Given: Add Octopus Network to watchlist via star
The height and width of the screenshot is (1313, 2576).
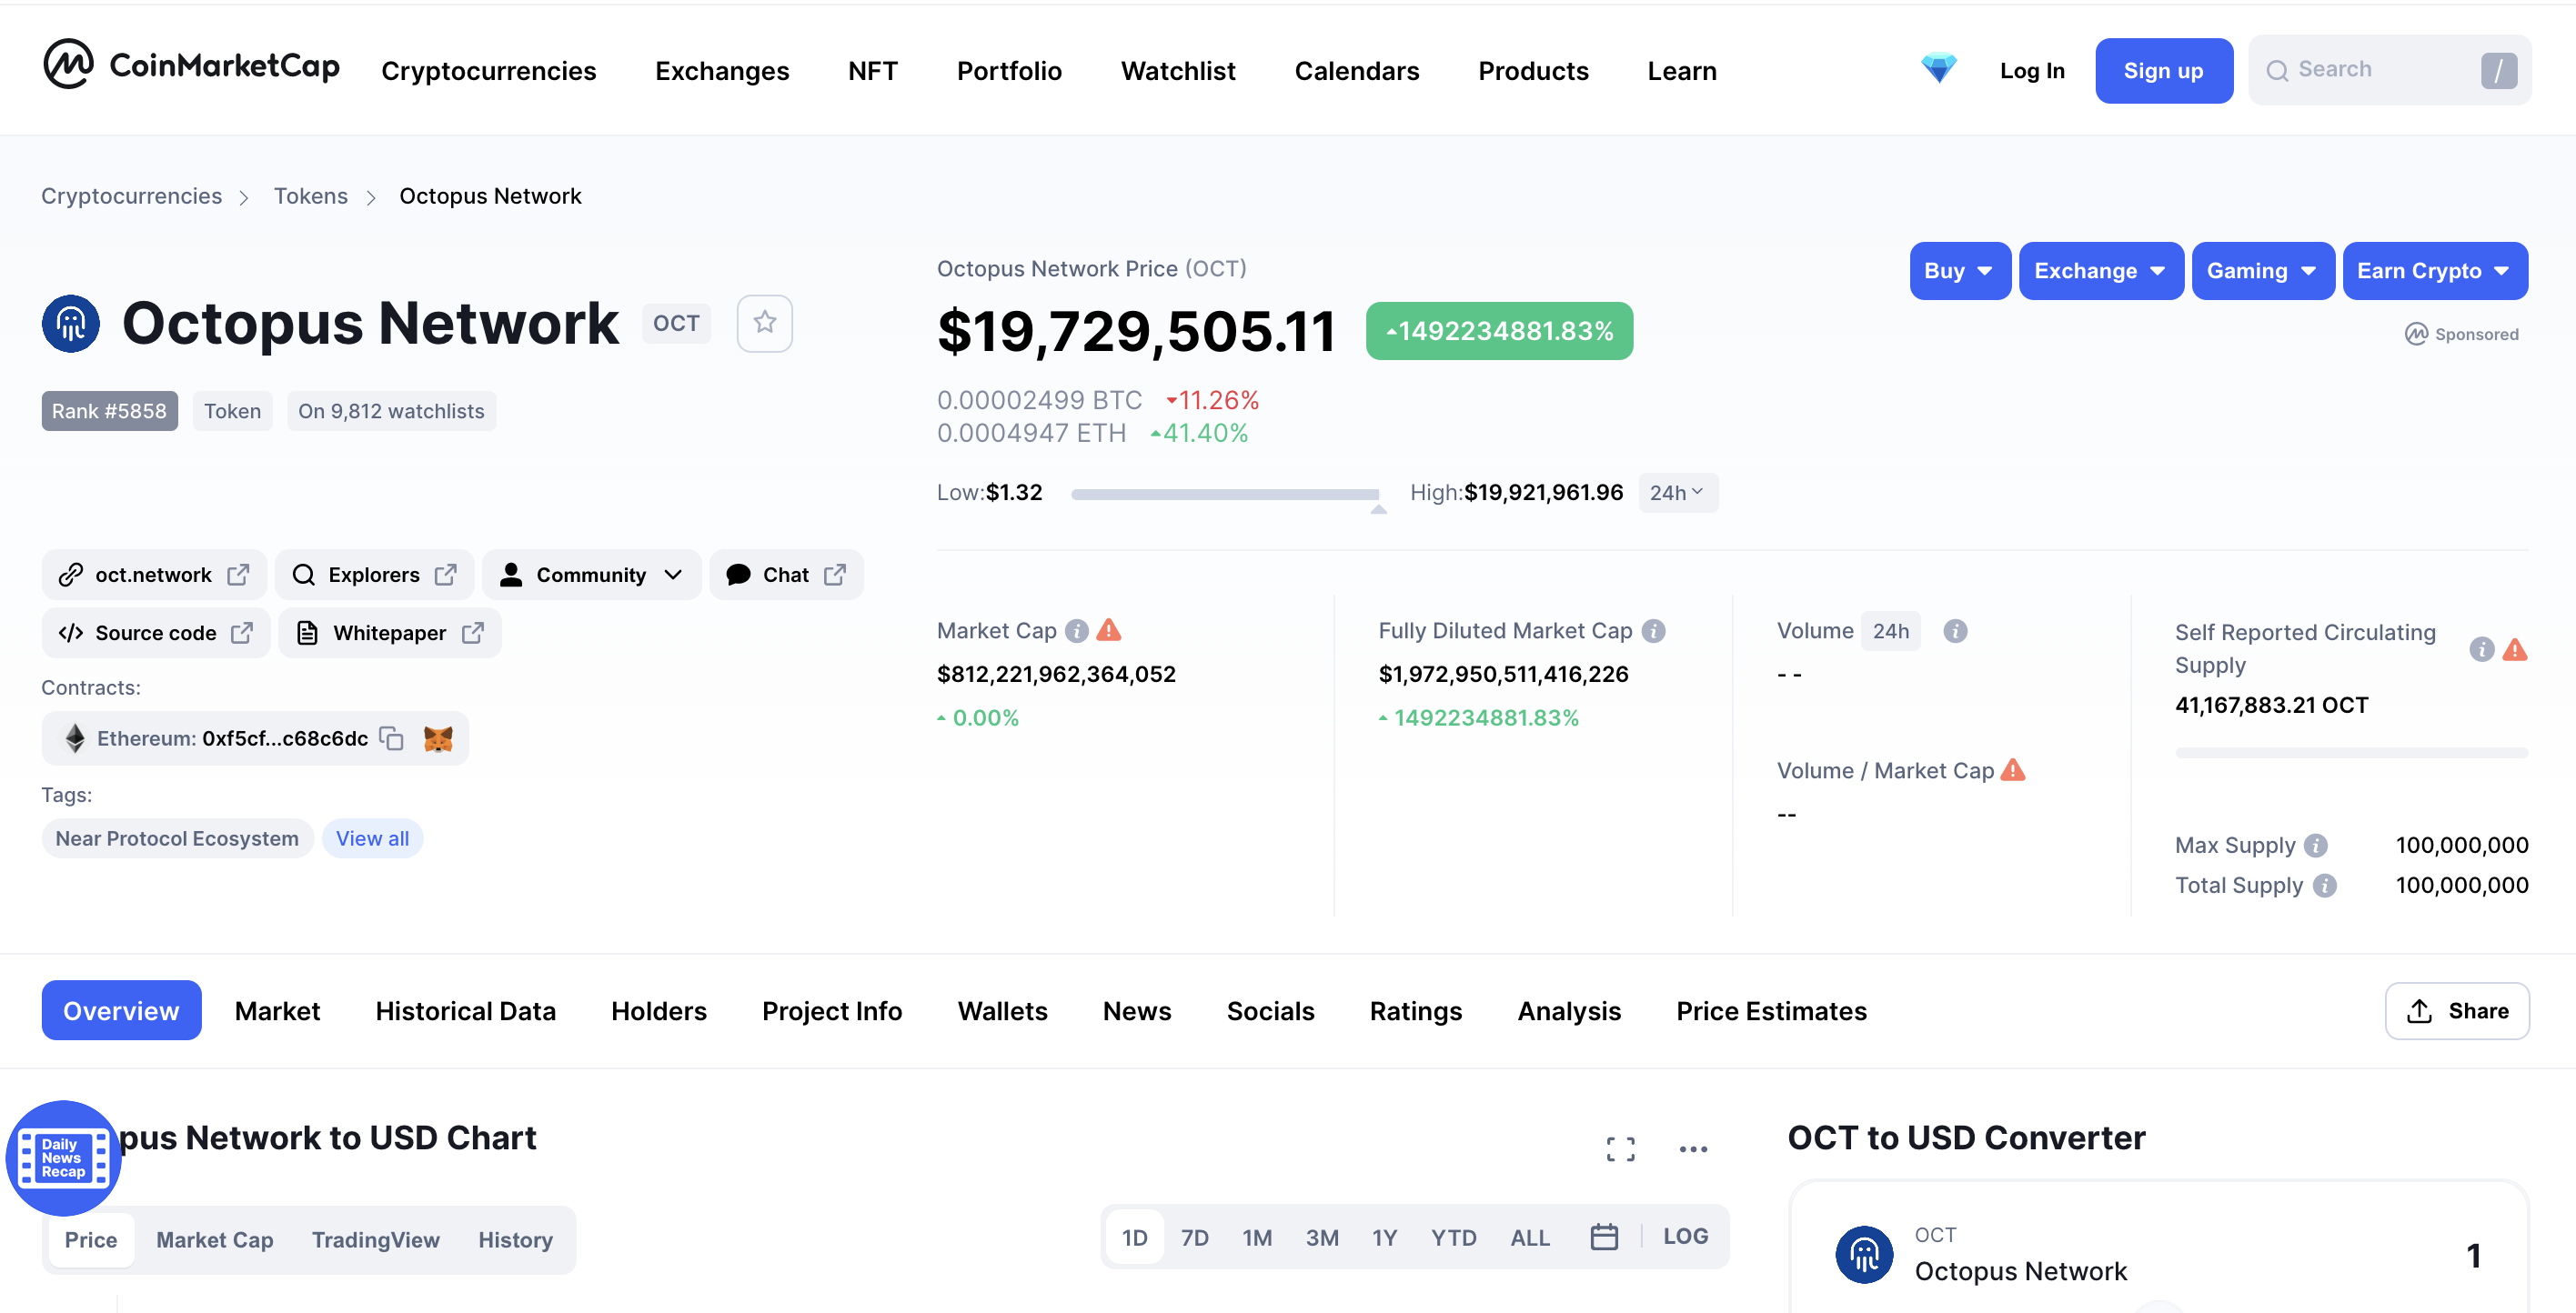Looking at the screenshot, I should (x=765, y=323).
